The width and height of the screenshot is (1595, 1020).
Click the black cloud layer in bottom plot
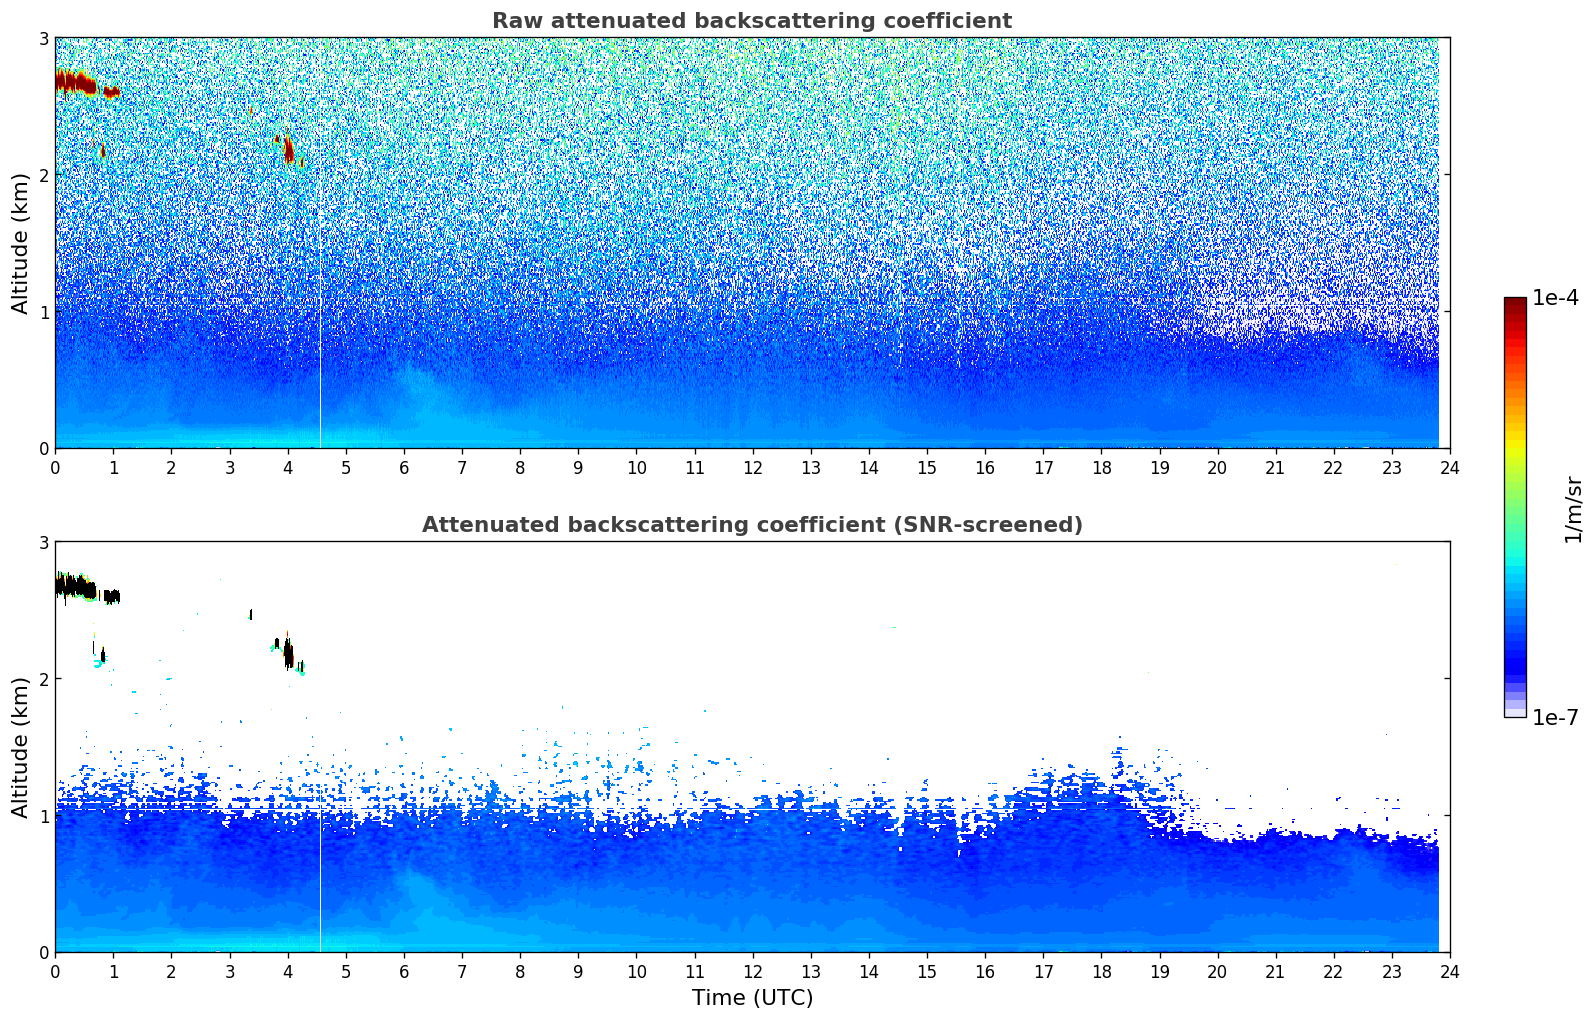click(x=85, y=588)
